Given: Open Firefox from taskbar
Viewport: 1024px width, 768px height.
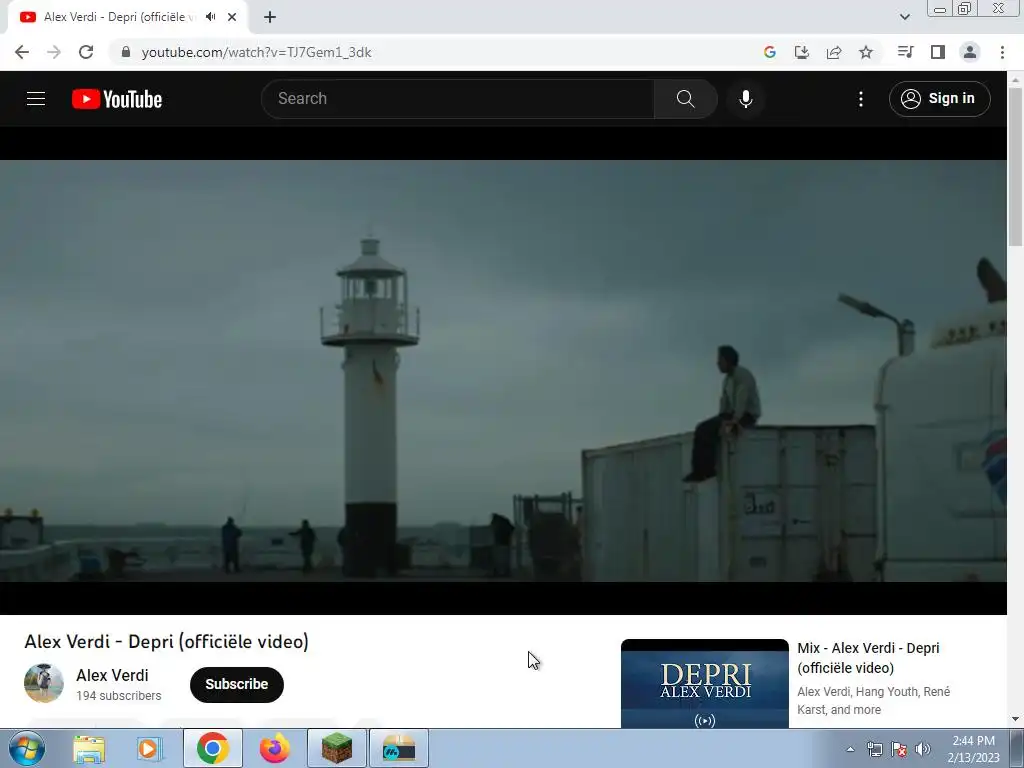Looking at the screenshot, I should (x=274, y=748).
